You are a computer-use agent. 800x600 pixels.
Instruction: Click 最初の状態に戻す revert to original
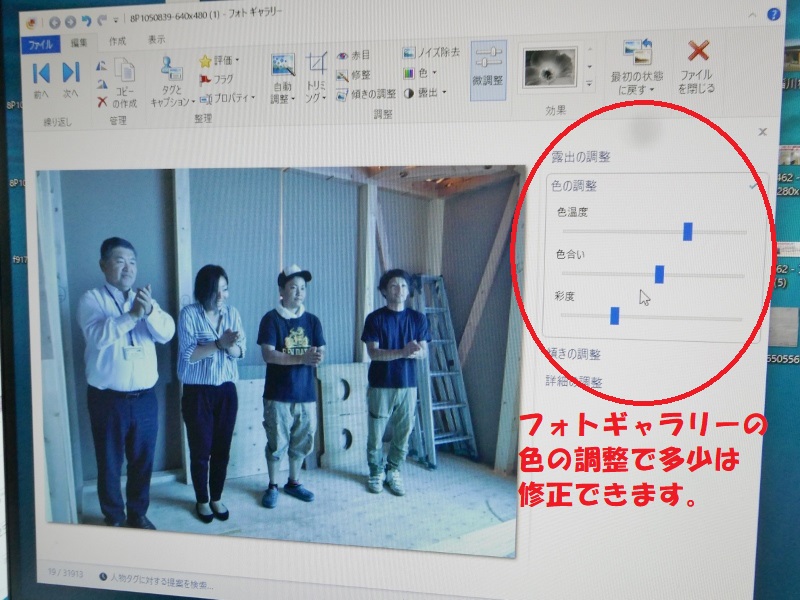coord(637,68)
